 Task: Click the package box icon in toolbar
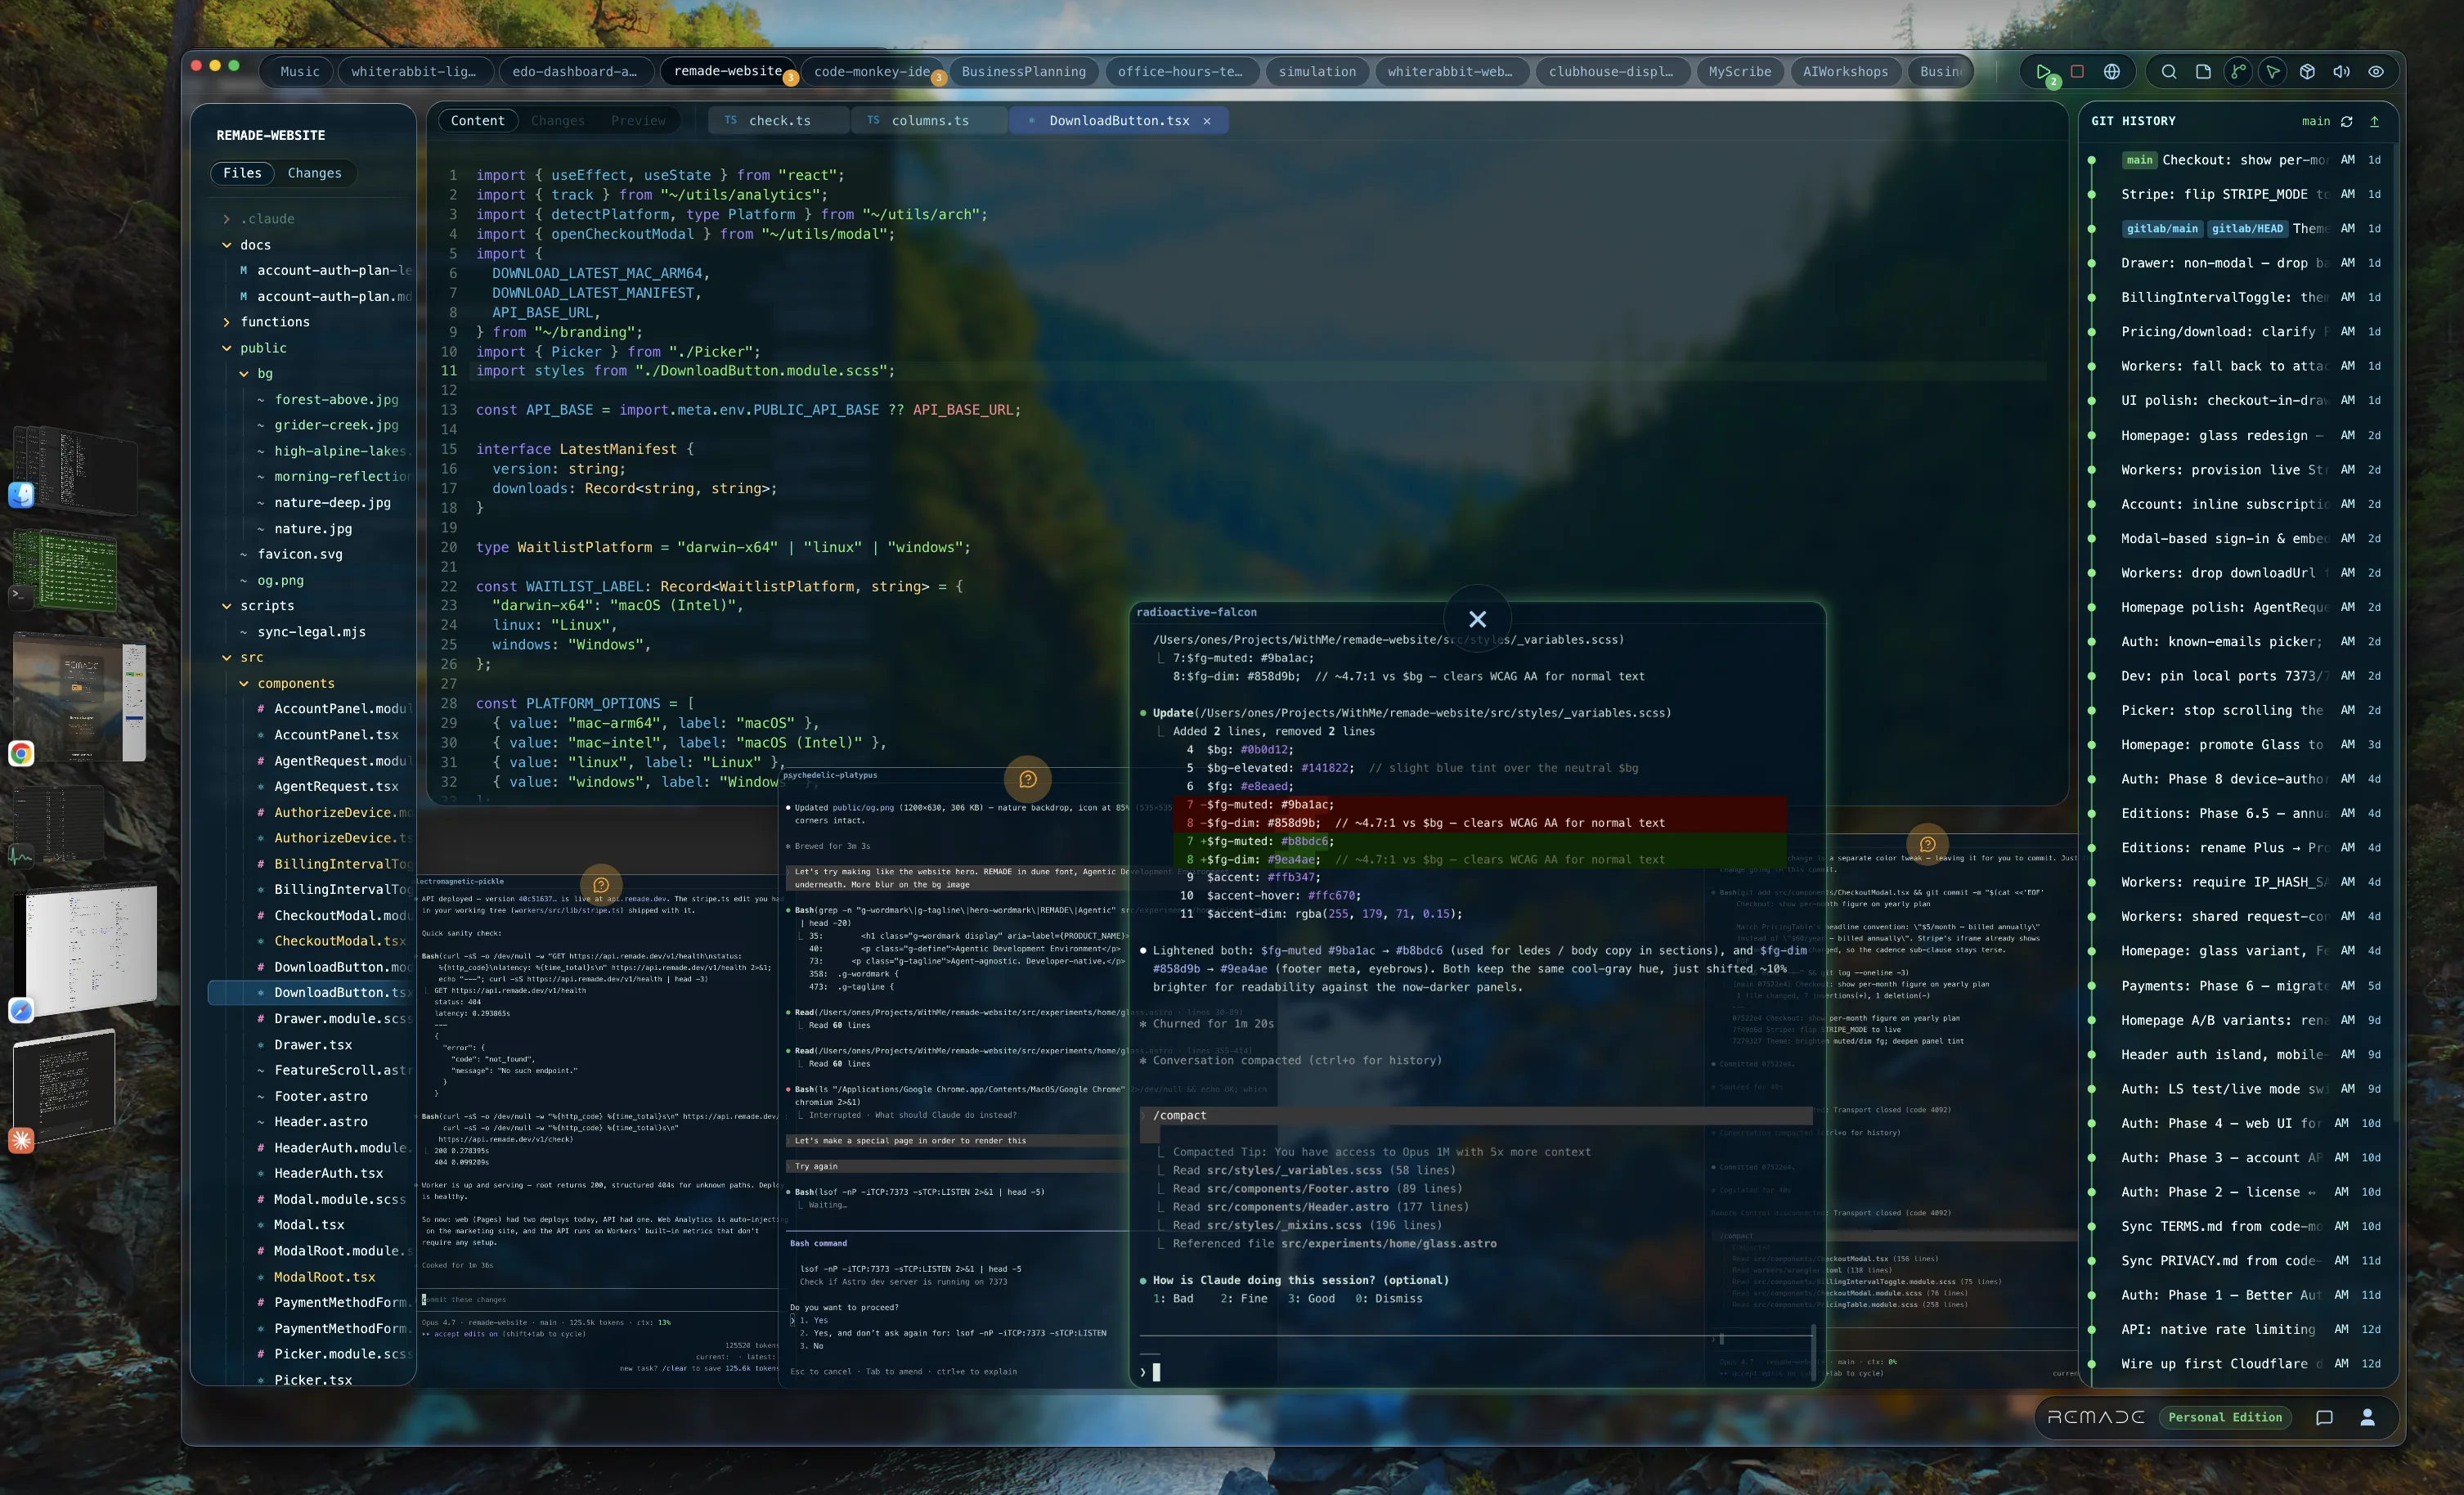(2307, 72)
